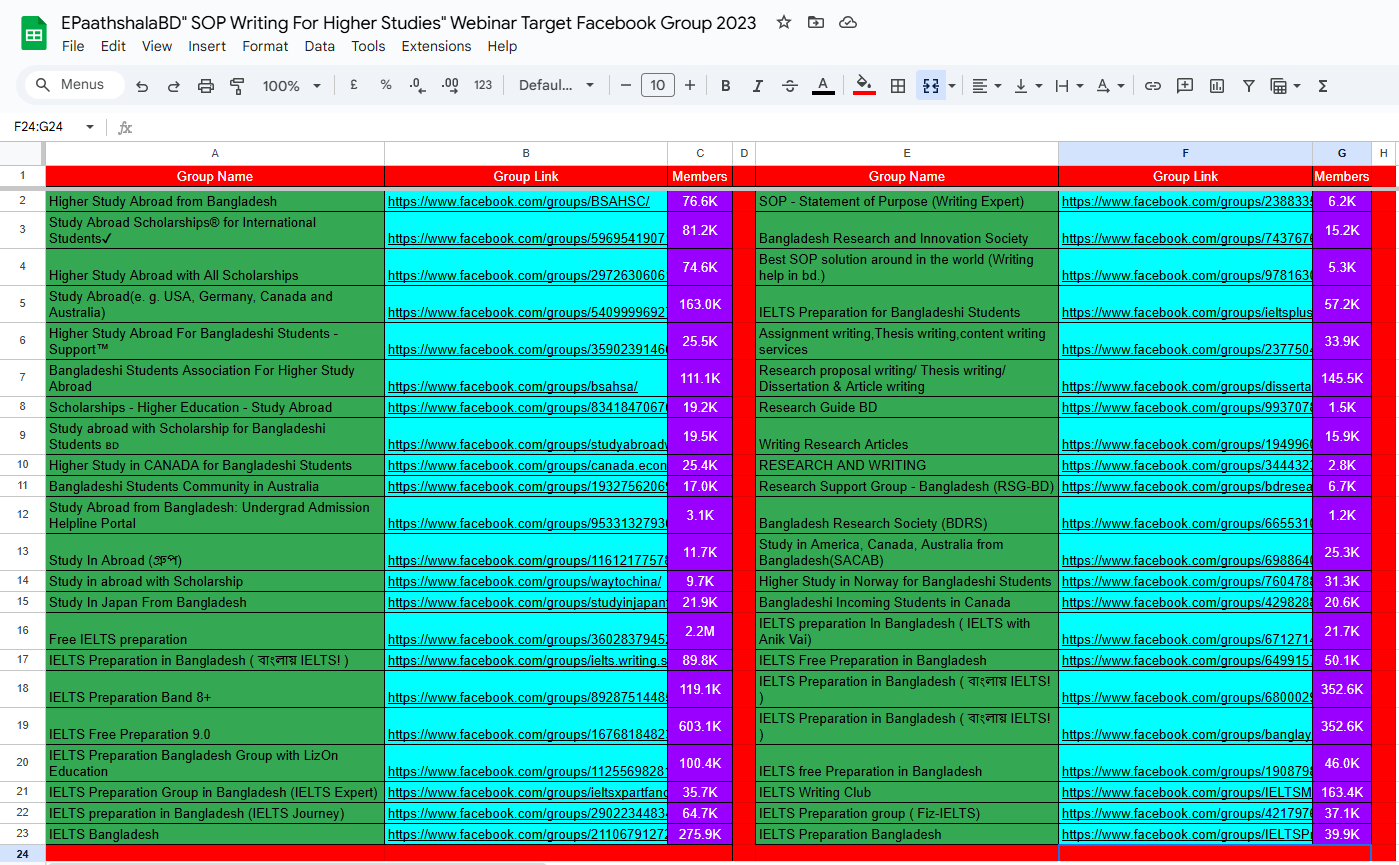Star this spreadsheet document
The image size is (1399, 865).
point(784,22)
